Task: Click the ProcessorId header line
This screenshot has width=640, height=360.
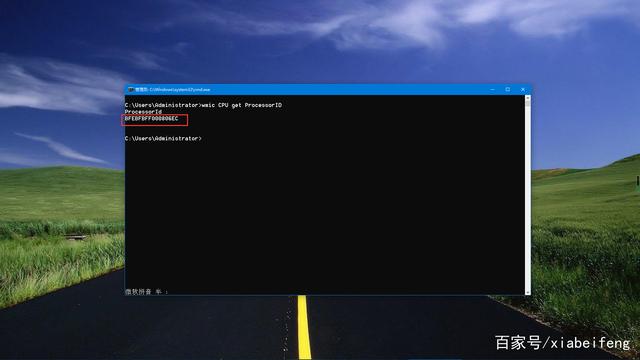Action: tap(143, 111)
